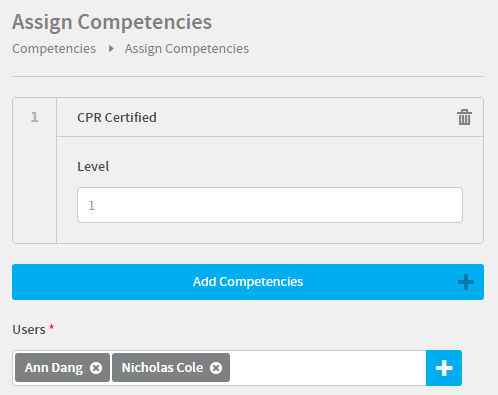This screenshot has height=395, width=498.
Task: Click the row number 1 handle
Action: (34, 117)
